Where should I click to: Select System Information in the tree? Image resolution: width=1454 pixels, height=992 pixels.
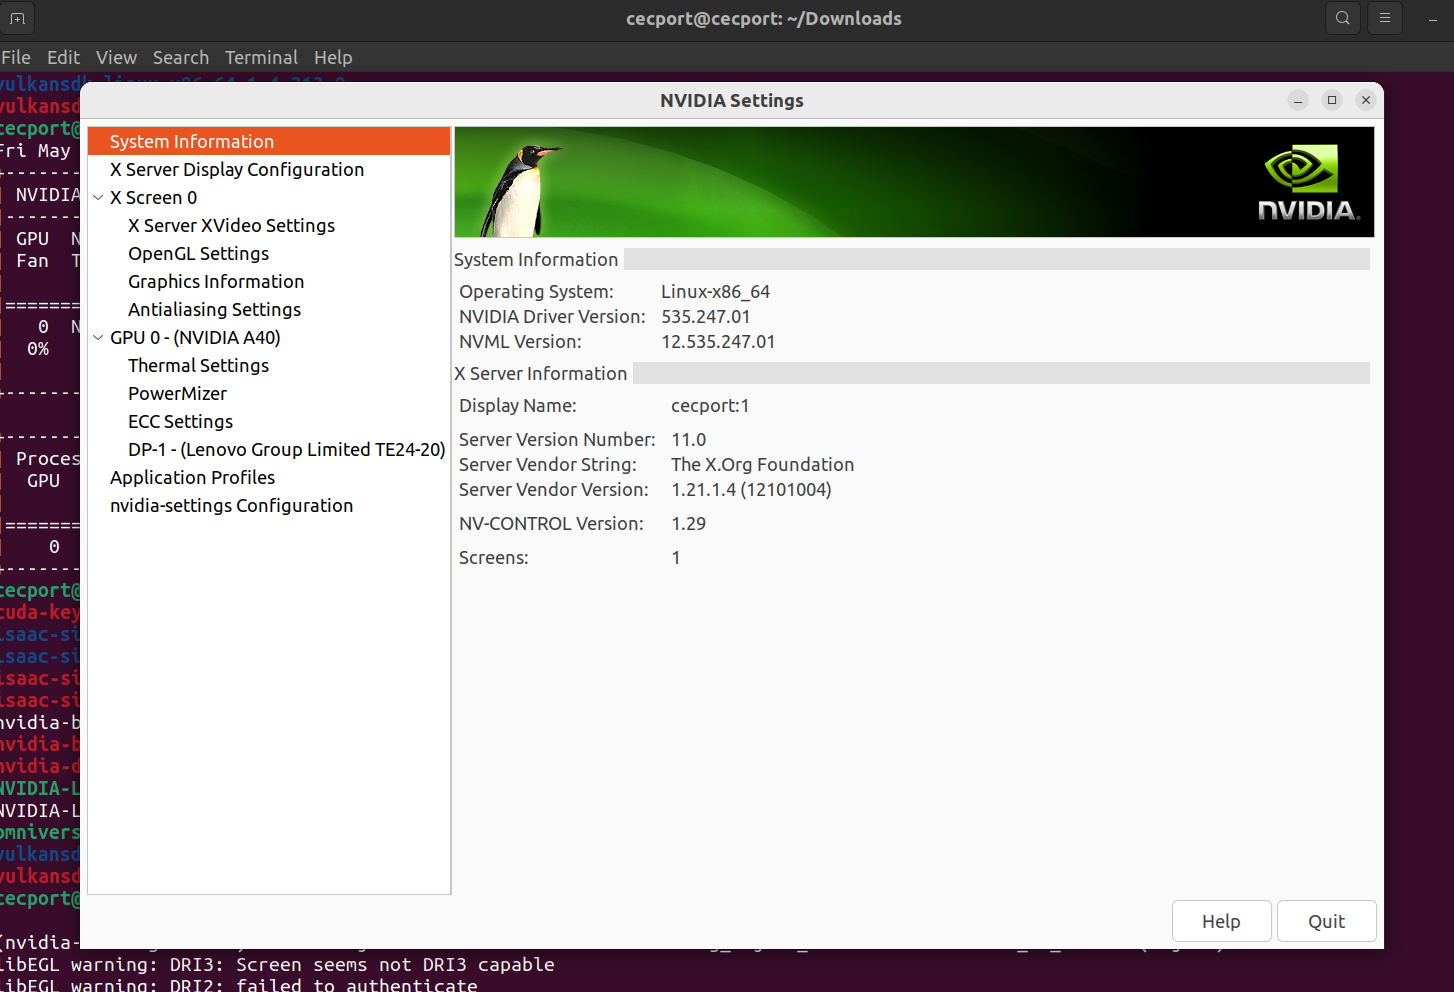click(x=269, y=141)
